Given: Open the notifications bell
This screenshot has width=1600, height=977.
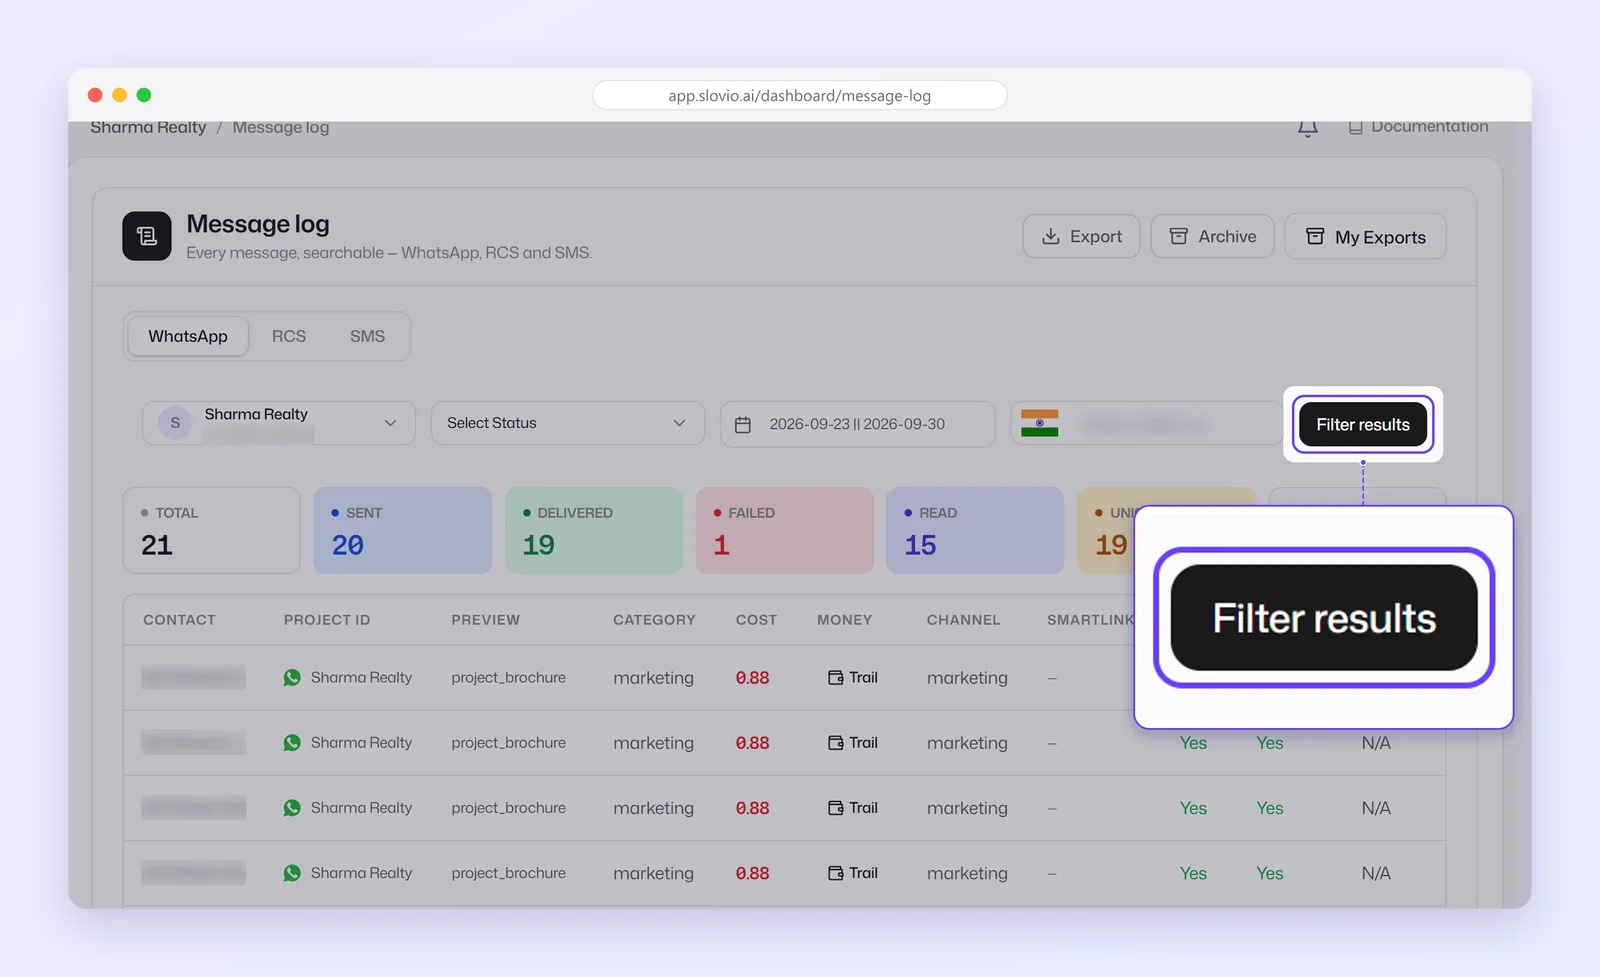Looking at the screenshot, I should 1307,128.
